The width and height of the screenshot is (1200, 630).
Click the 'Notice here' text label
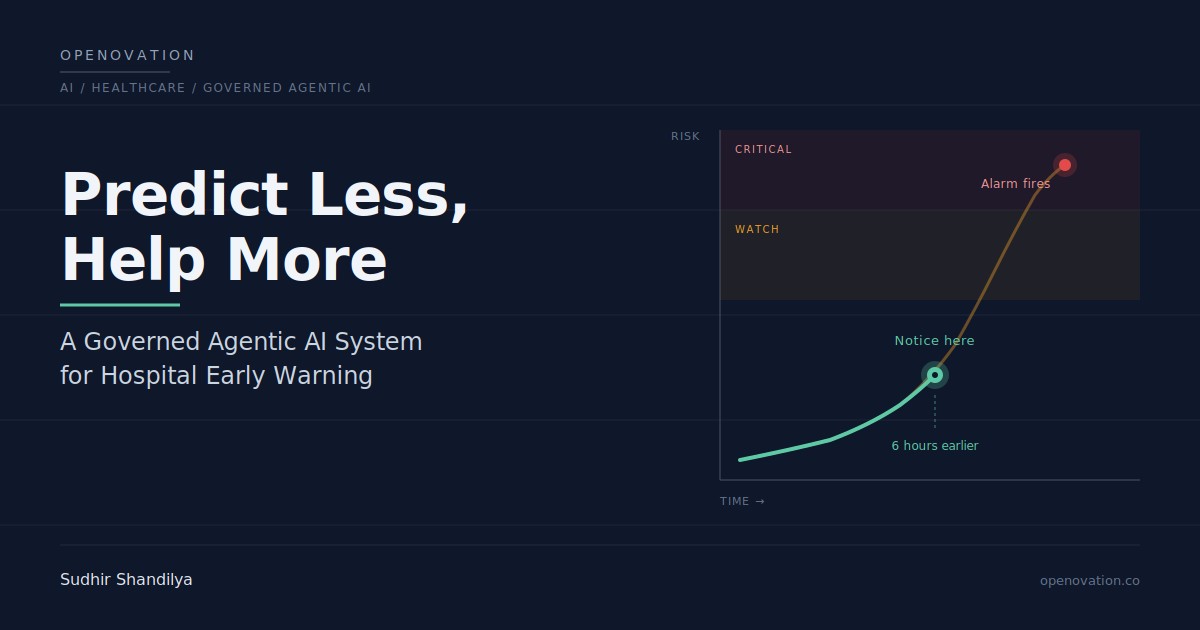coord(934,341)
